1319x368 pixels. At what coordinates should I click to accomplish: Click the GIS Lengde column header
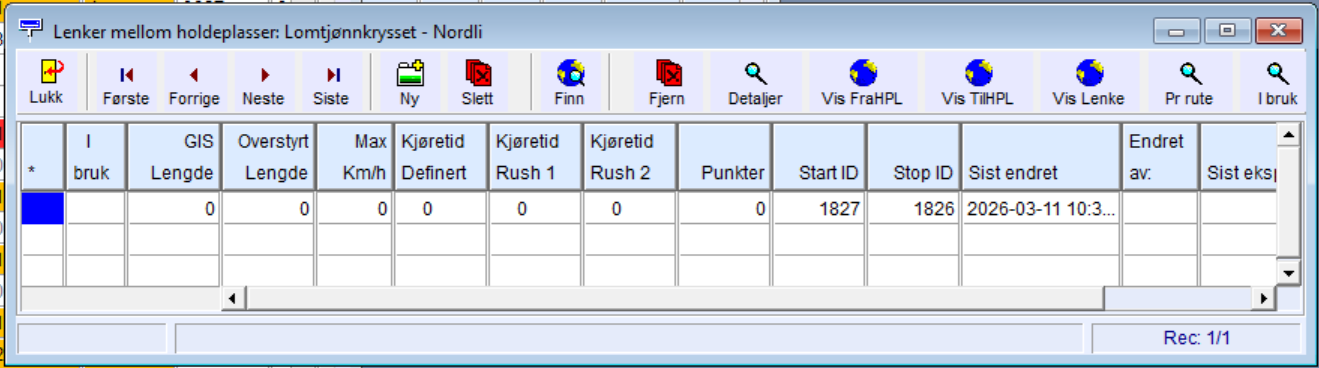pos(174,157)
